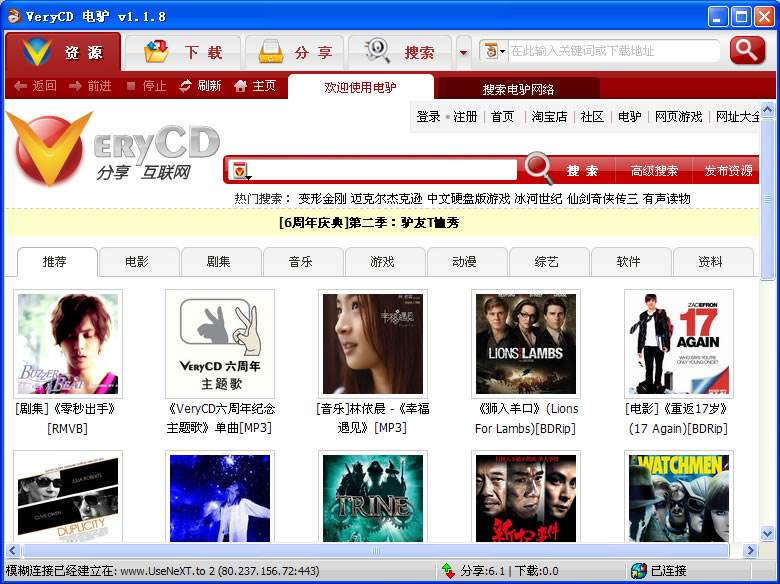Expand the dropdown arrow next to 搜索 tab
This screenshot has height=584, width=780.
(x=463, y=53)
